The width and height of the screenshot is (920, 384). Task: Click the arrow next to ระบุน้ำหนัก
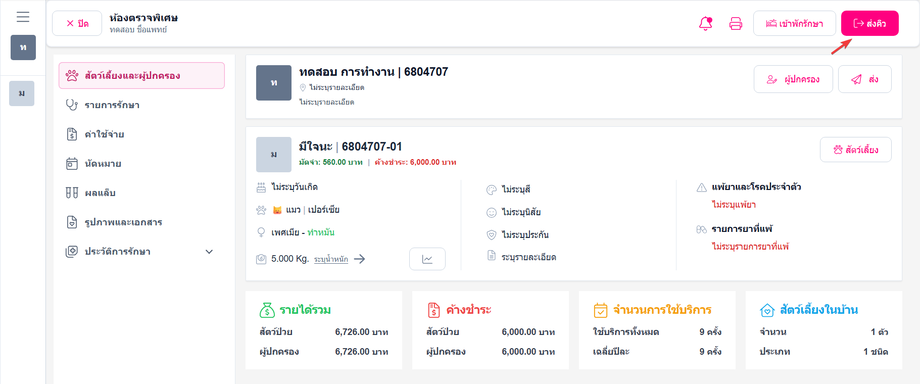tap(360, 259)
